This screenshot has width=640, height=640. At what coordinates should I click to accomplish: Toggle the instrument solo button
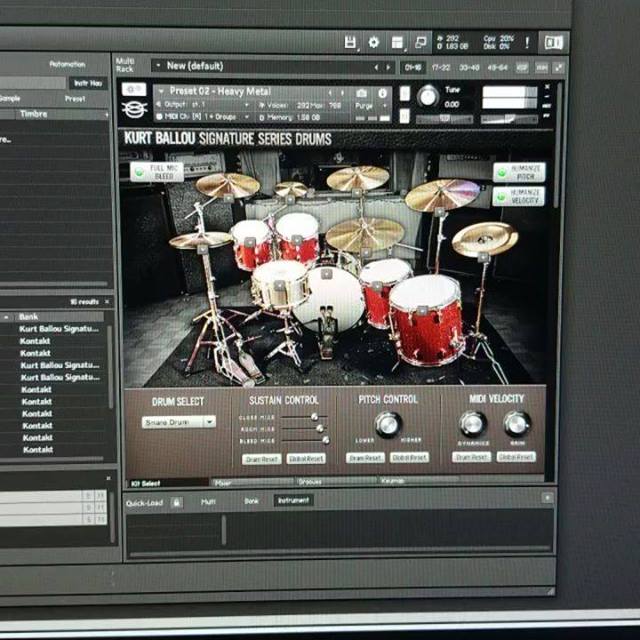[x=404, y=93]
